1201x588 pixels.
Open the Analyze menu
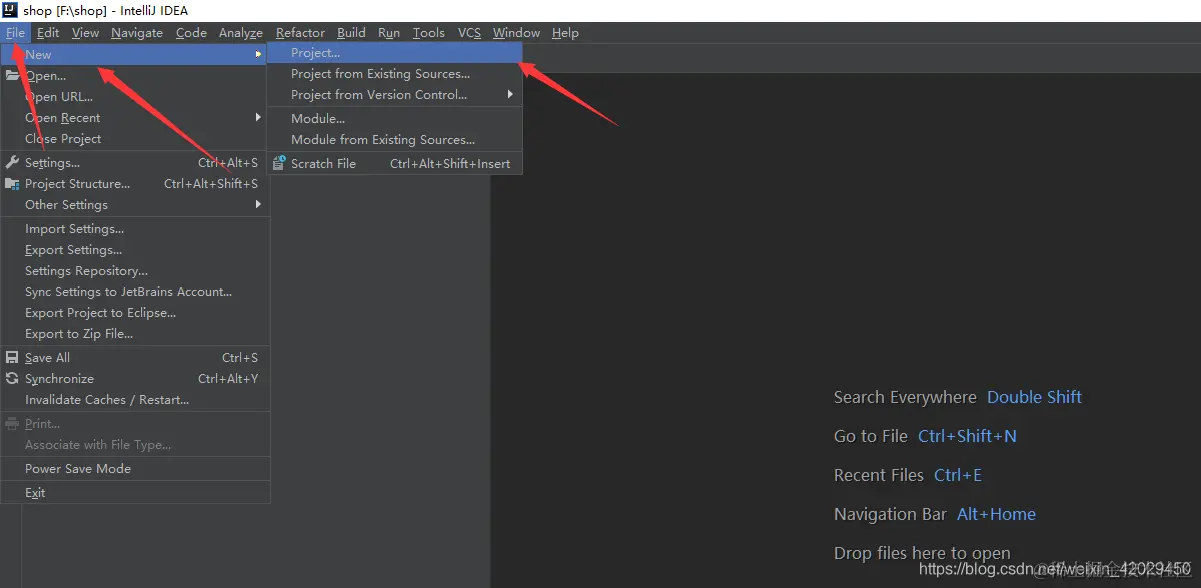[241, 33]
